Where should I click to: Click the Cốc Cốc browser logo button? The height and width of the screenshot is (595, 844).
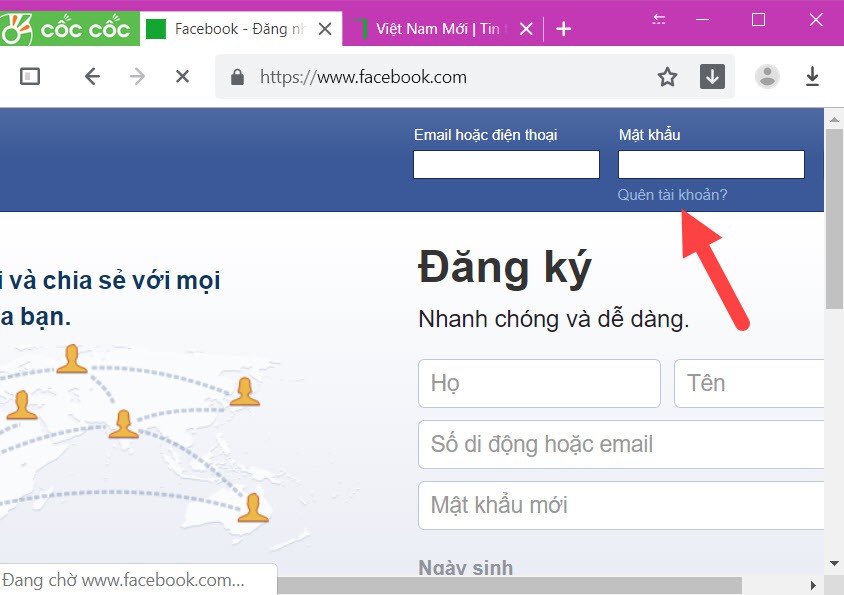pos(69,28)
